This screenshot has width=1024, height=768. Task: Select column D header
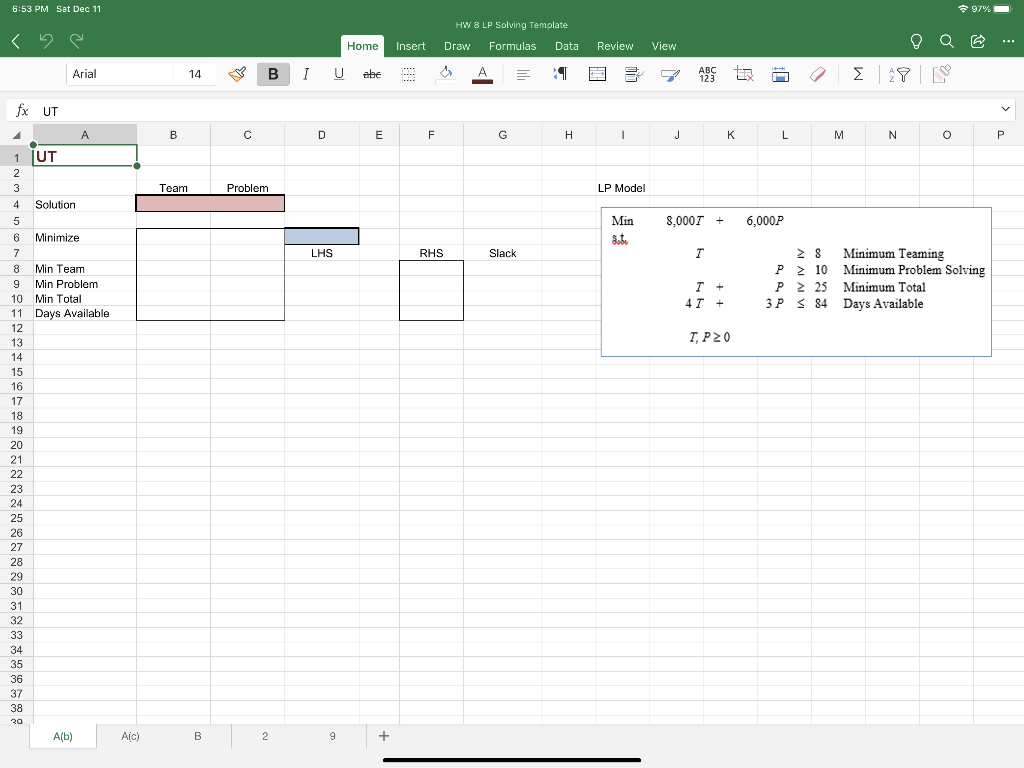click(x=321, y=135)
